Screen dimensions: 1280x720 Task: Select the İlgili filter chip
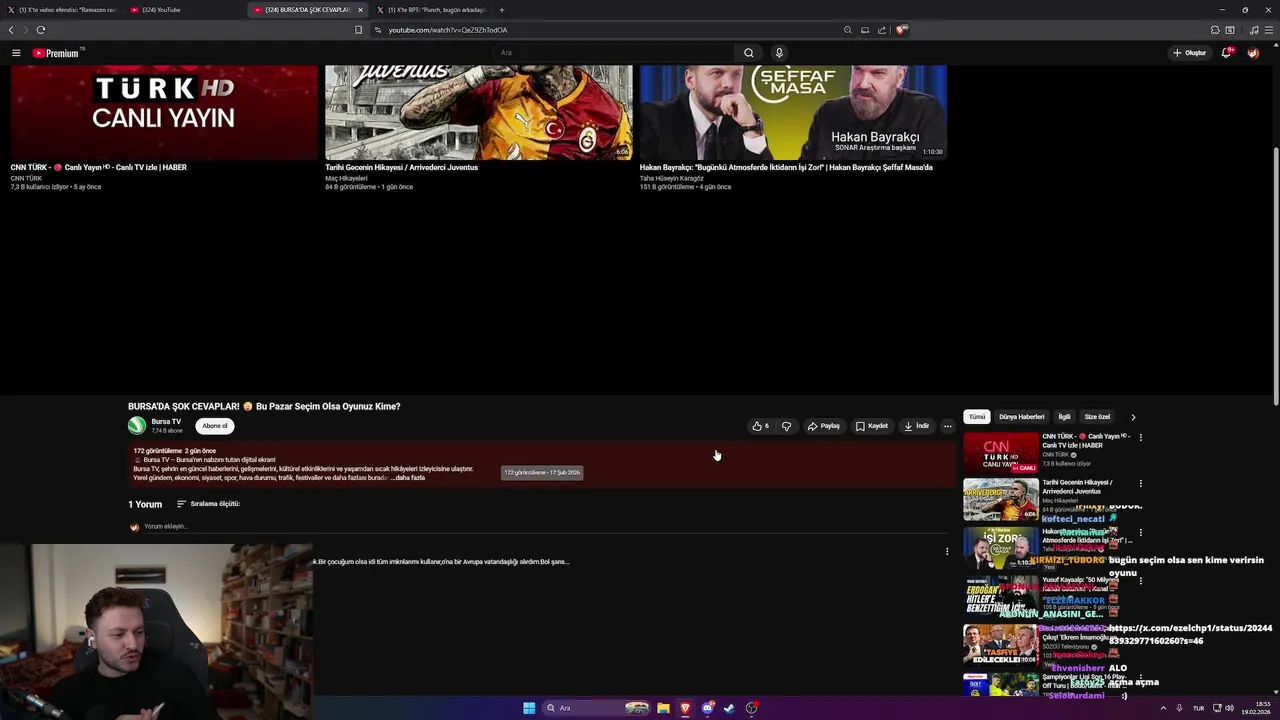[x=1064, y=417]
